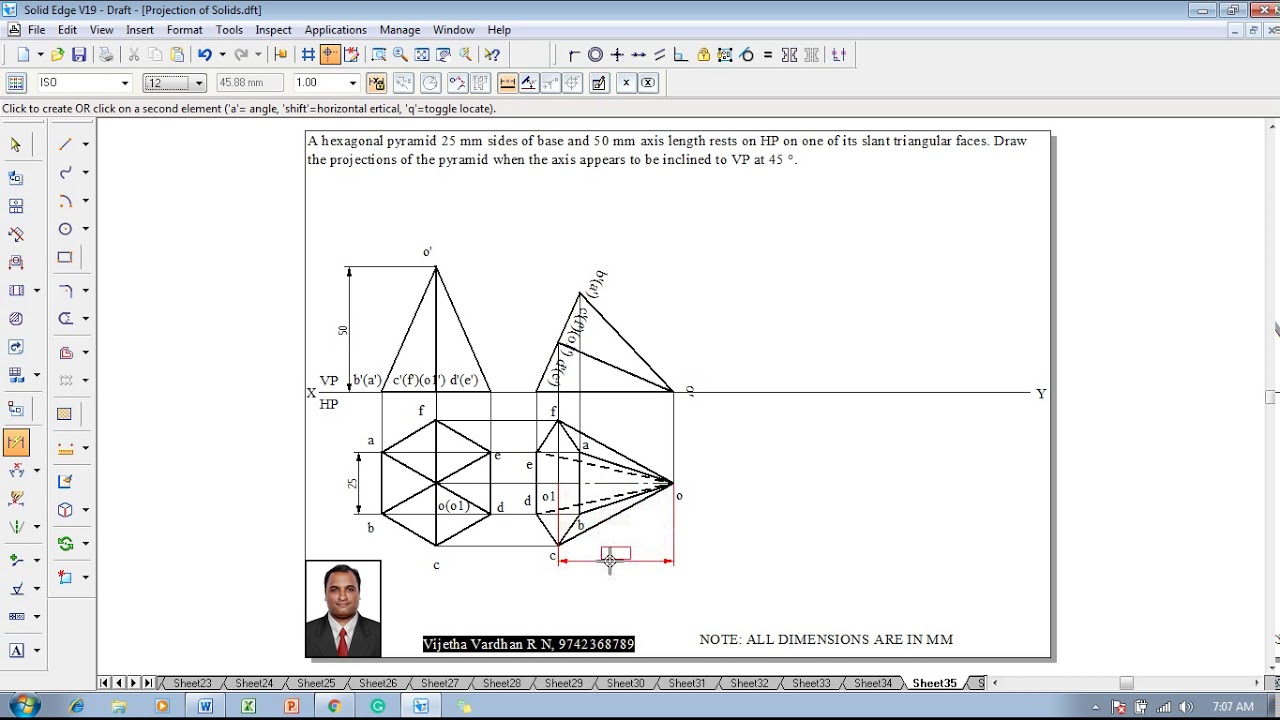
Task: Click the Open folder icon
Action: pyautogui.click(x=57, y=55)
